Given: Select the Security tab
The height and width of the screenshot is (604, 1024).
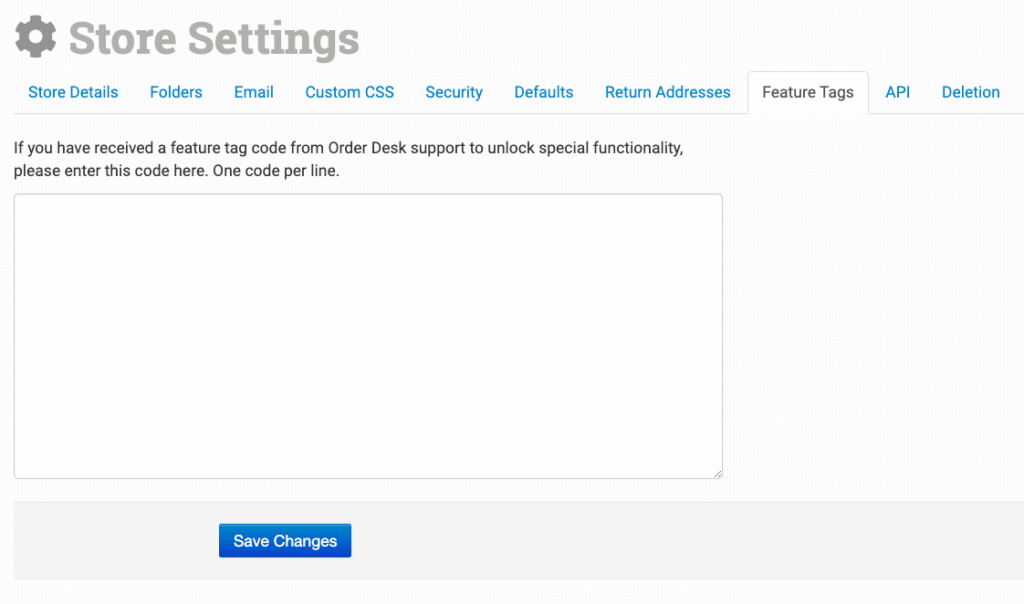Looking at the screenshot, I should [x=454, y=92].
